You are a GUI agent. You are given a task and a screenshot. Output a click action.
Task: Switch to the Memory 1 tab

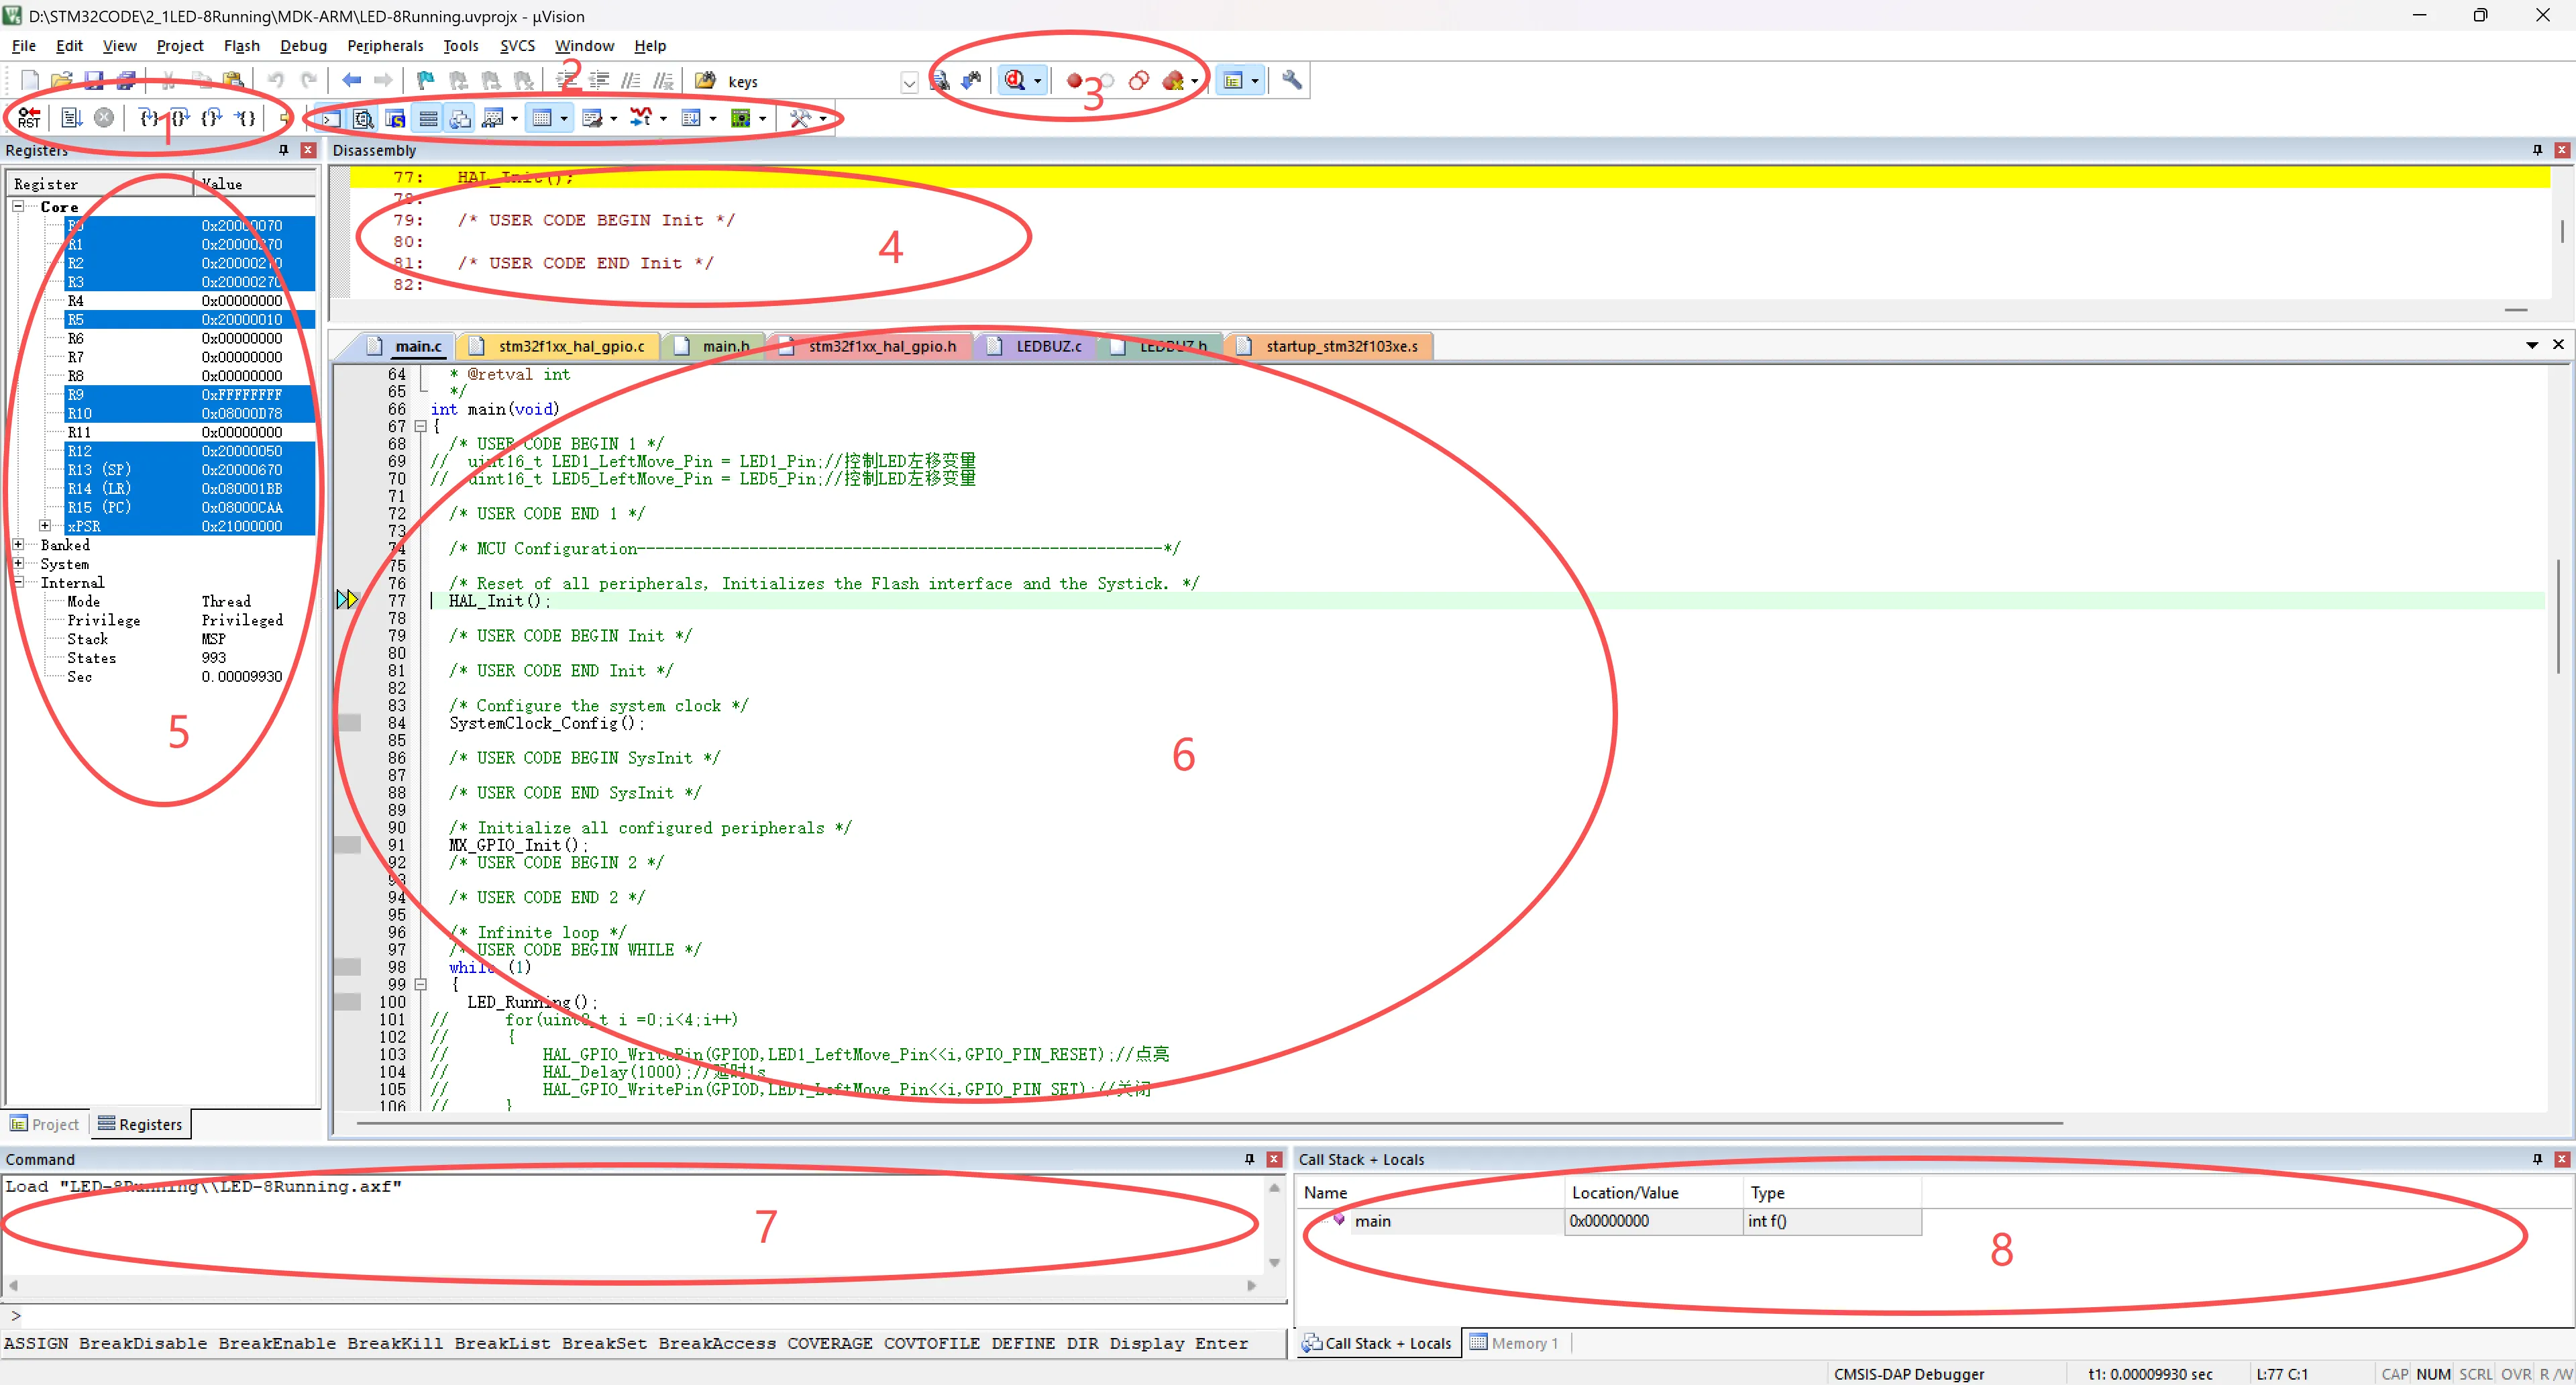point(1515,1343)
